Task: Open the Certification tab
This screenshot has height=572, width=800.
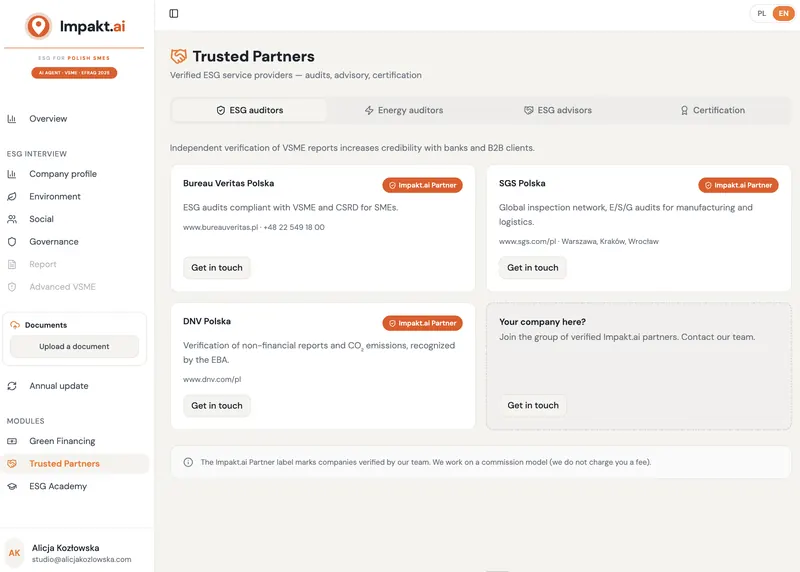Action: tap(712, 110)
